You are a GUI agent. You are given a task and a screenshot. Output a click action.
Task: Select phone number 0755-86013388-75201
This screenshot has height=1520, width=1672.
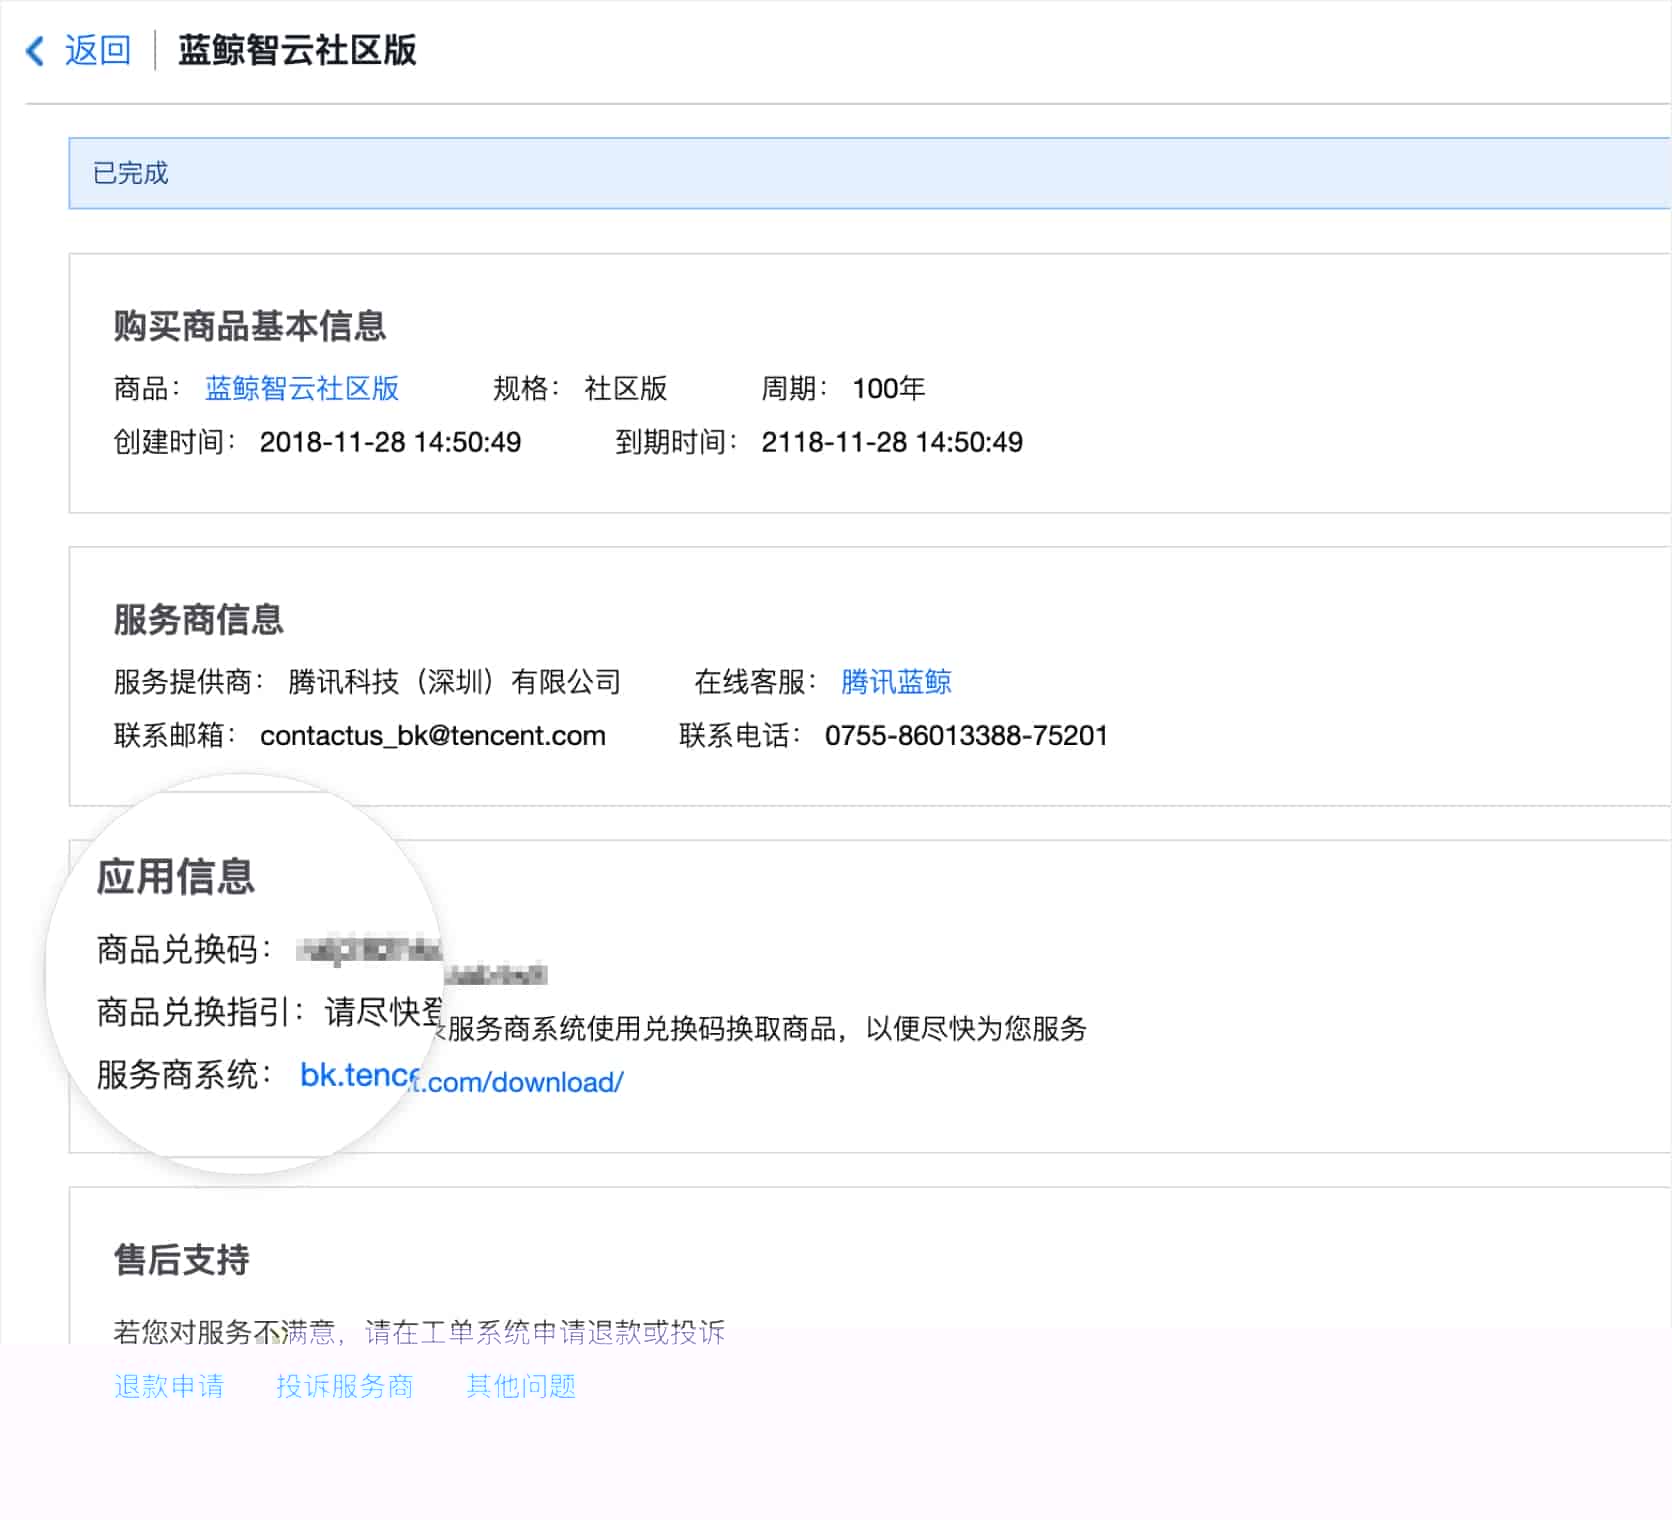(x=966, y=736)
